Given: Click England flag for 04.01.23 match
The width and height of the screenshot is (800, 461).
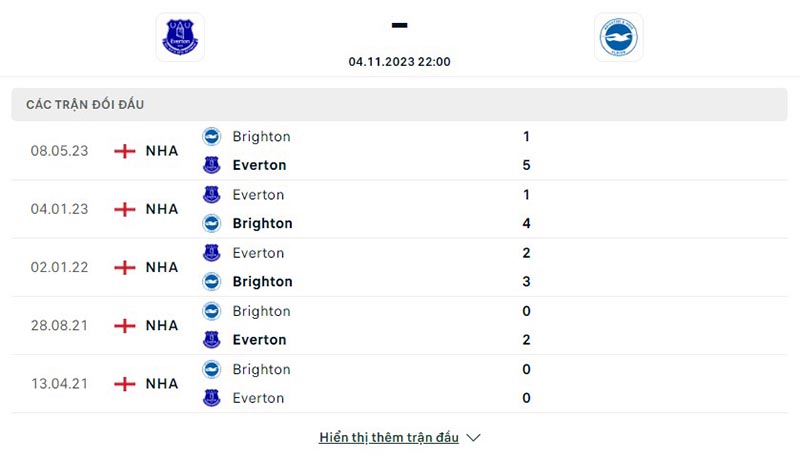Looking at the screenshot, I should click(125, 209).
